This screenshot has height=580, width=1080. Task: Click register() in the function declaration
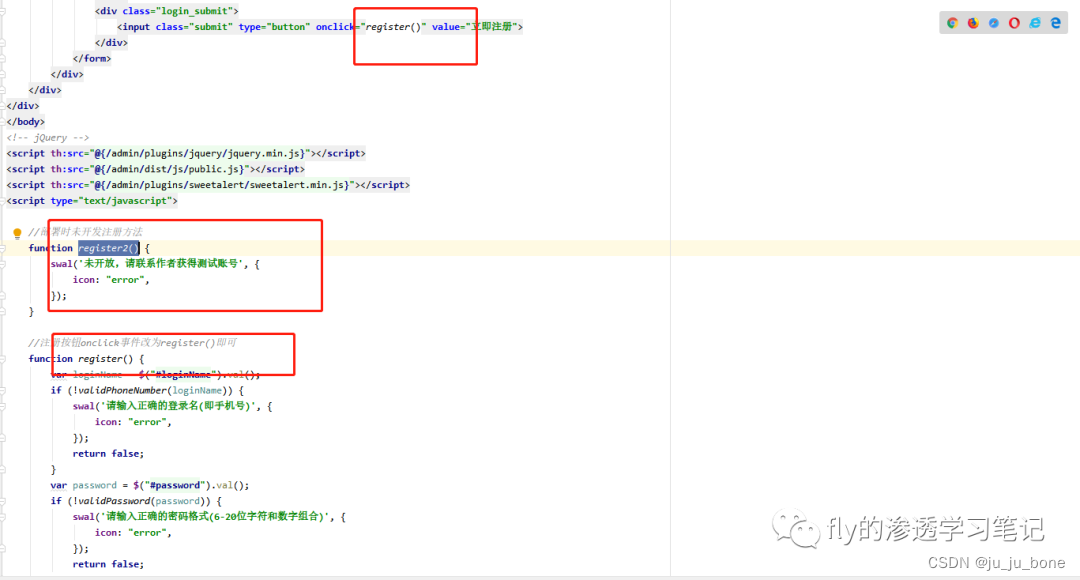[x=105, y=359]
